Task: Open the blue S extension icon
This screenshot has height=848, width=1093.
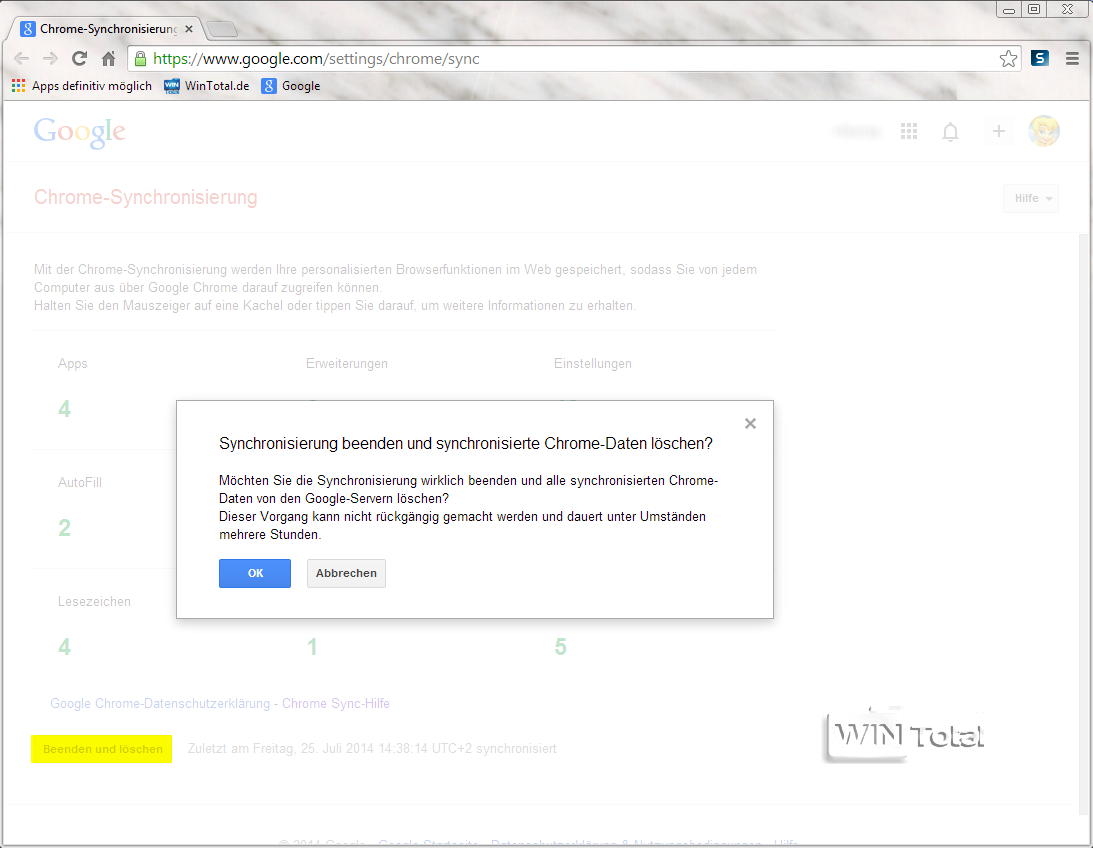Action: pos(1040,59)
